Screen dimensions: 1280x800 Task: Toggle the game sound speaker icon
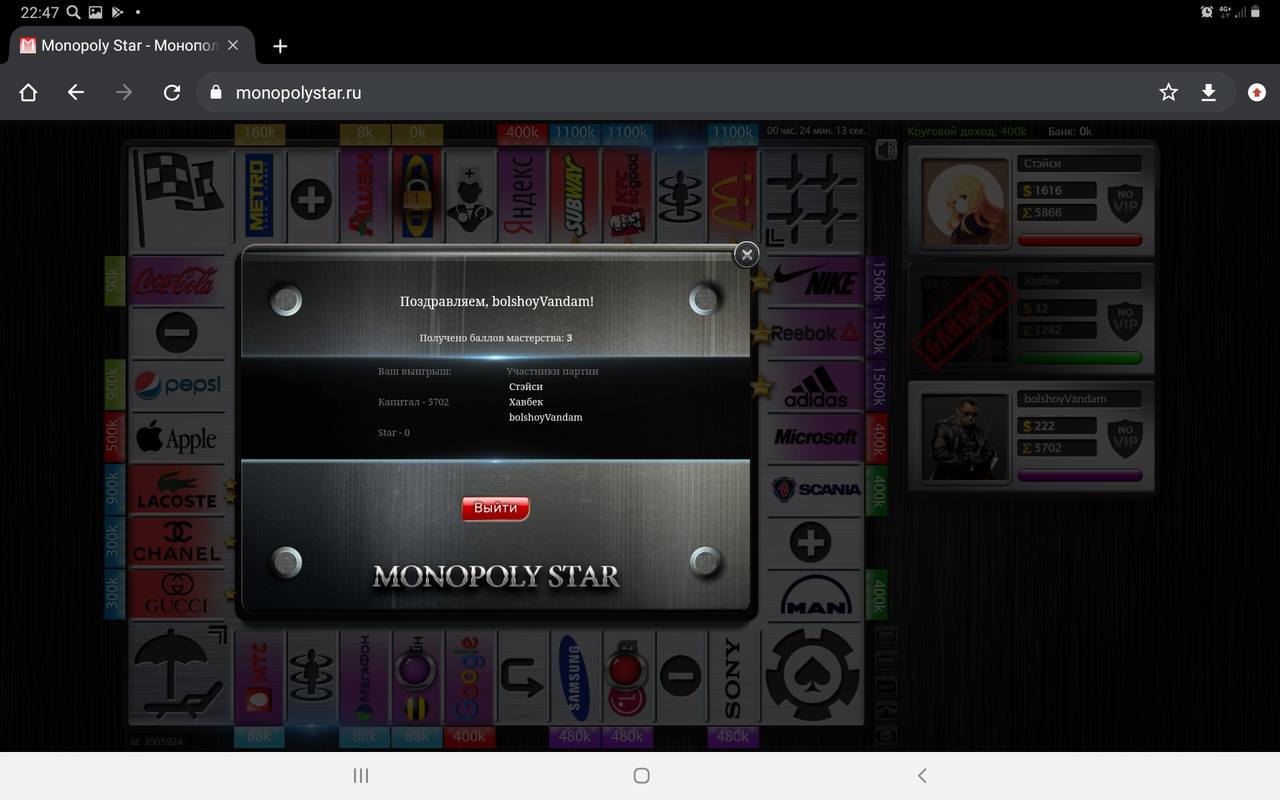[885, 150]
